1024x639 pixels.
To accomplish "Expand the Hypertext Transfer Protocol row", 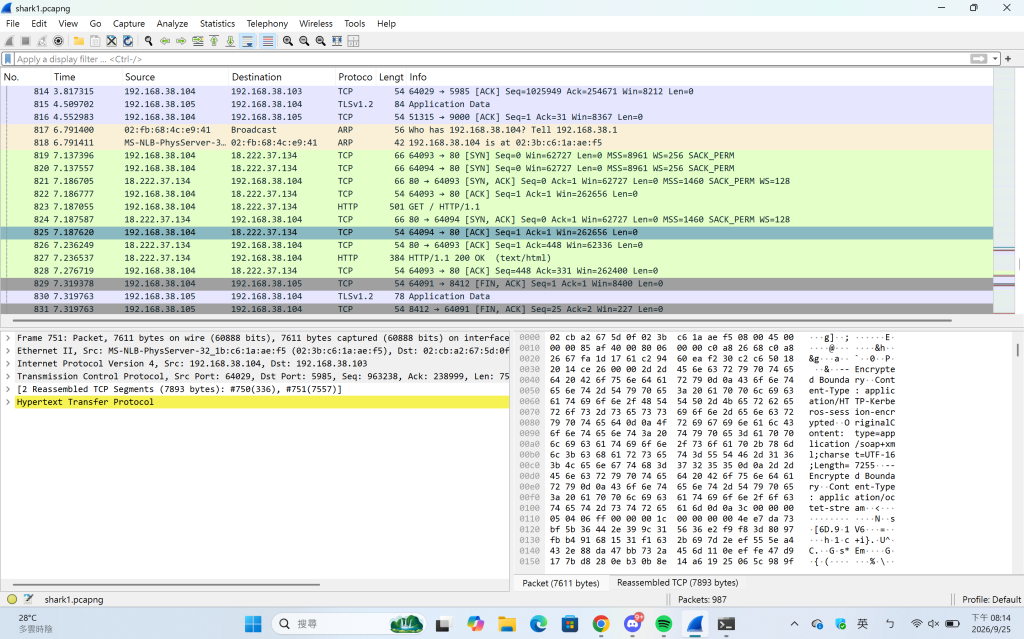I will point(8,402).
